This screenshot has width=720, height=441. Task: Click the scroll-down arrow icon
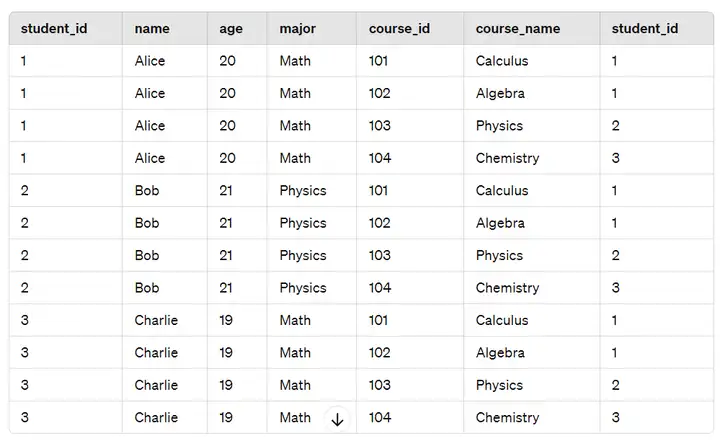337,419
